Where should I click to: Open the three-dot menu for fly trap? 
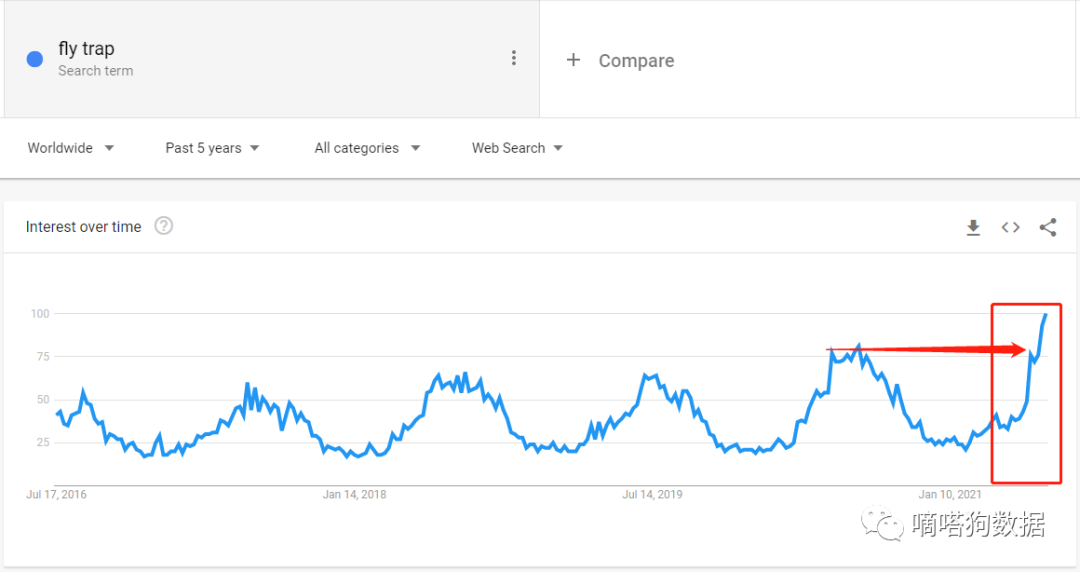click(x=514, y=58)
